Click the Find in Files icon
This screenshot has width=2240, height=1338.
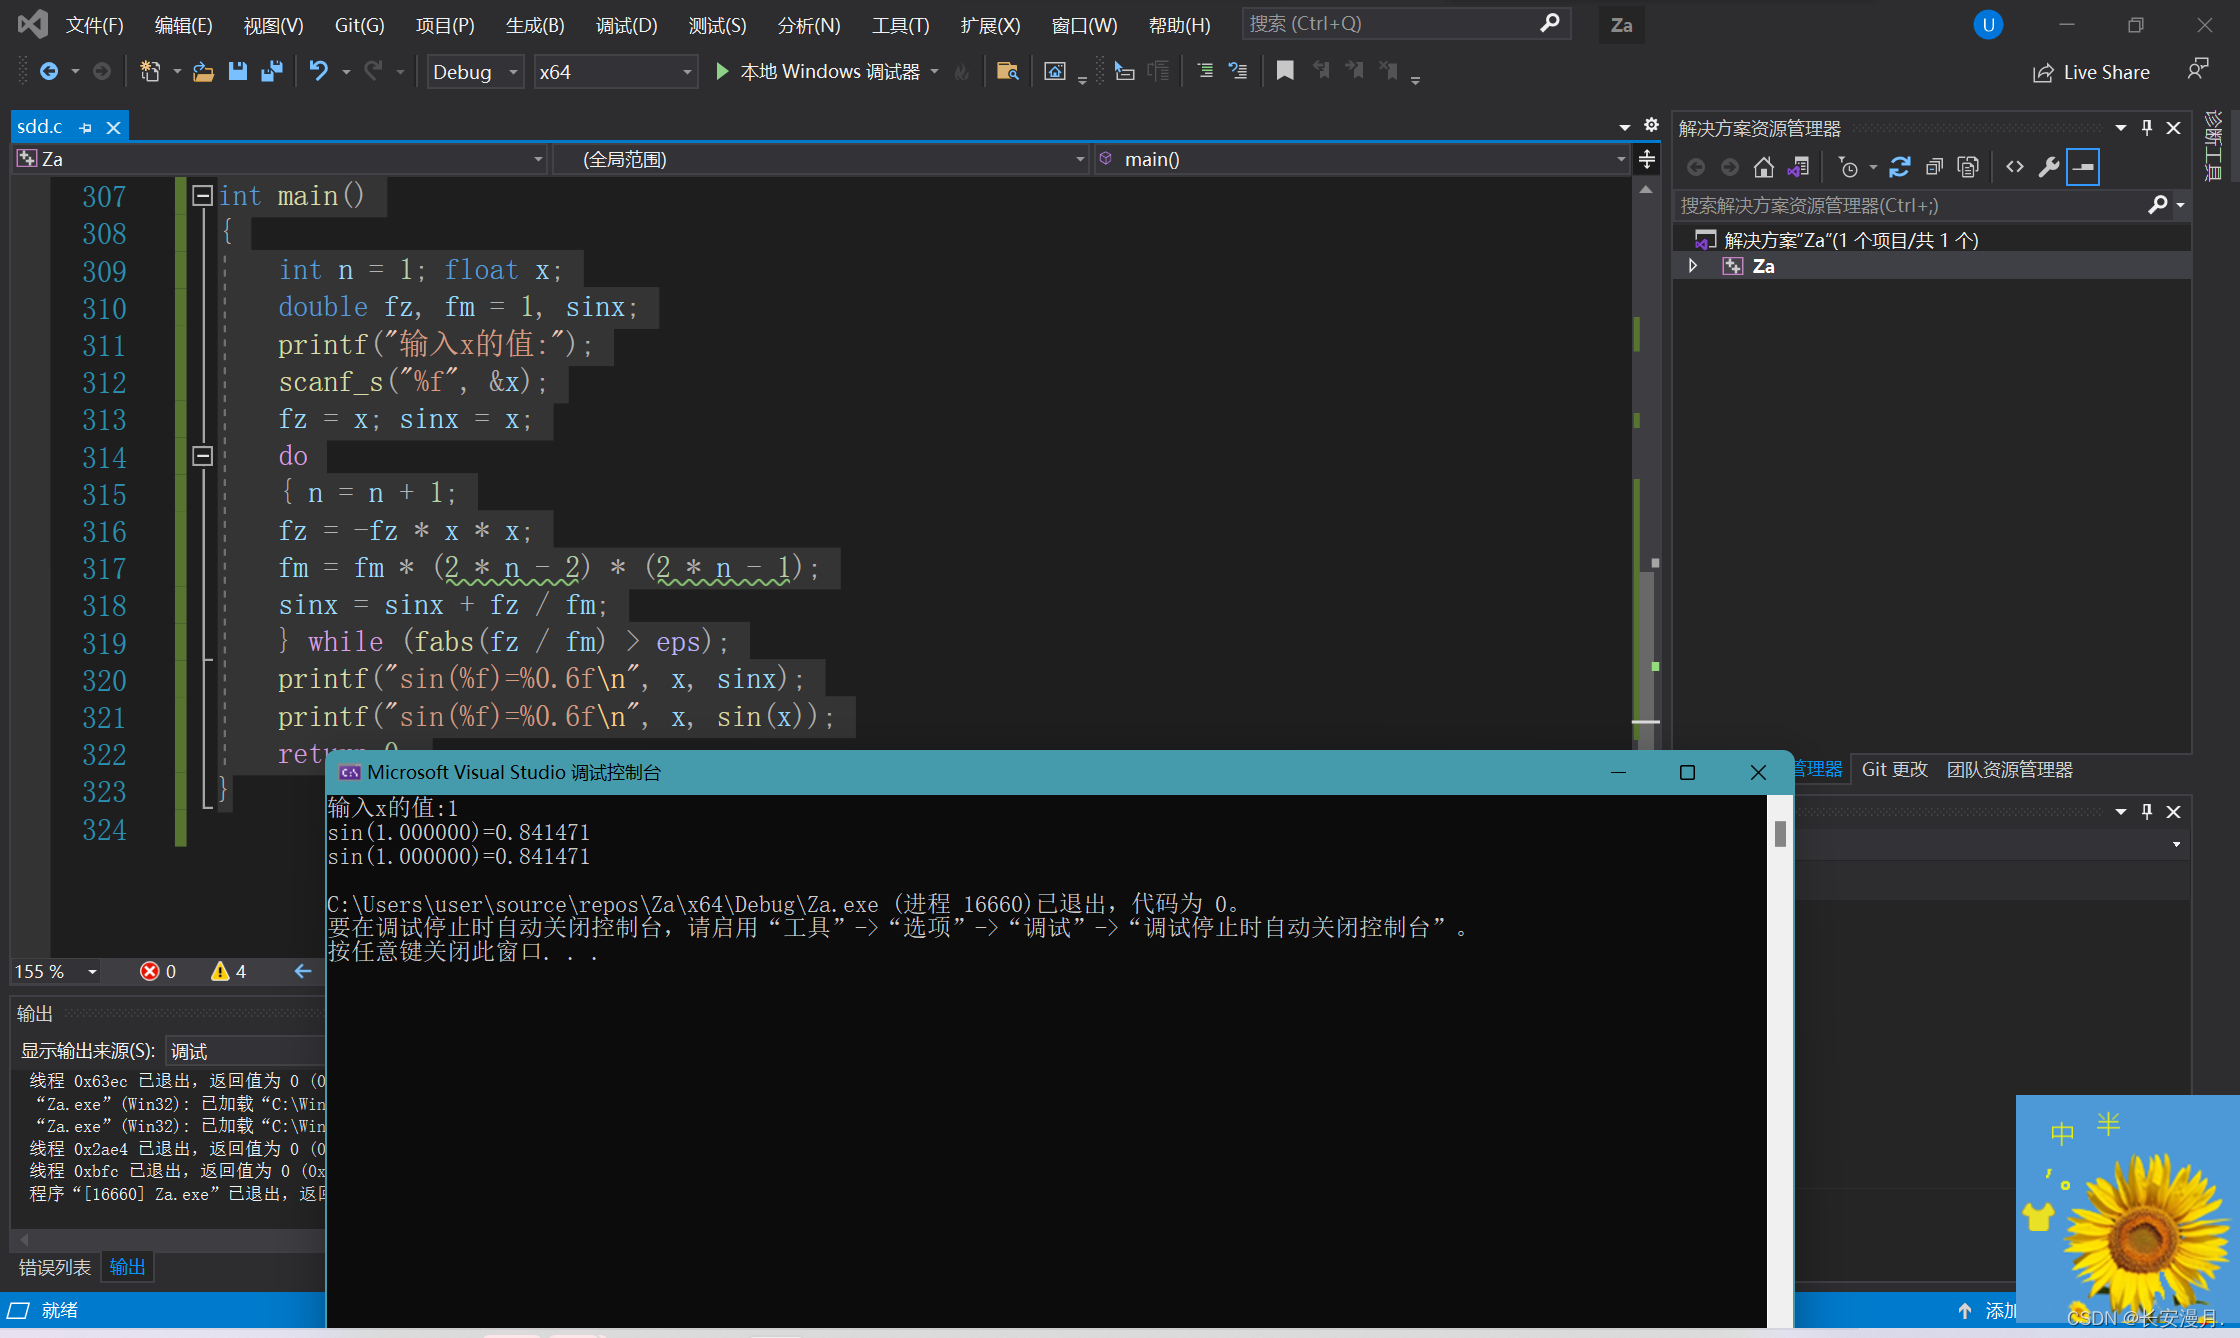click(1007, 71)
